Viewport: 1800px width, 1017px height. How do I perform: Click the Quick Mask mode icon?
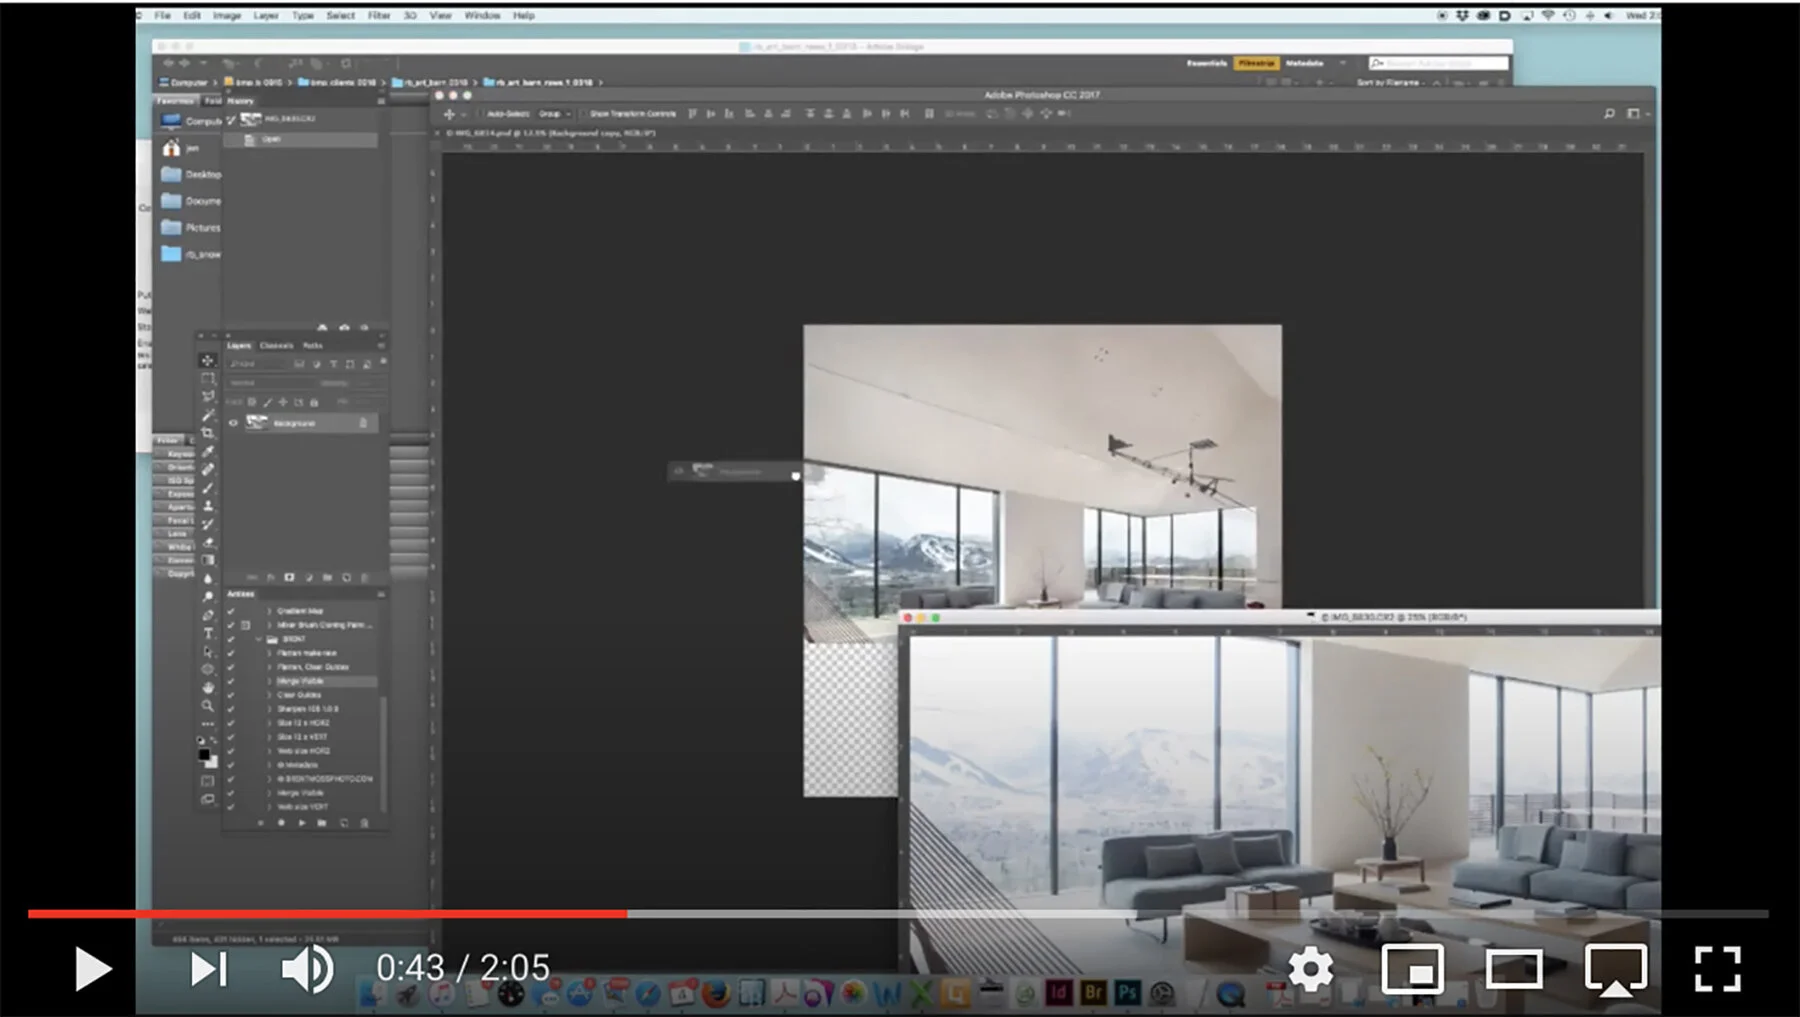tap(208, 781)
